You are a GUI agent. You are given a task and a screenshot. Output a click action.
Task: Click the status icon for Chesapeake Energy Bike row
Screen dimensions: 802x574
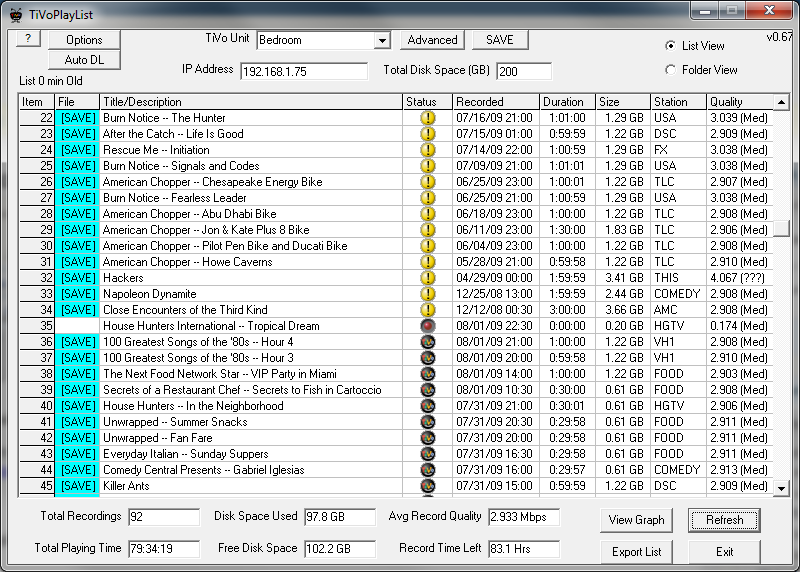coord(428,182)
